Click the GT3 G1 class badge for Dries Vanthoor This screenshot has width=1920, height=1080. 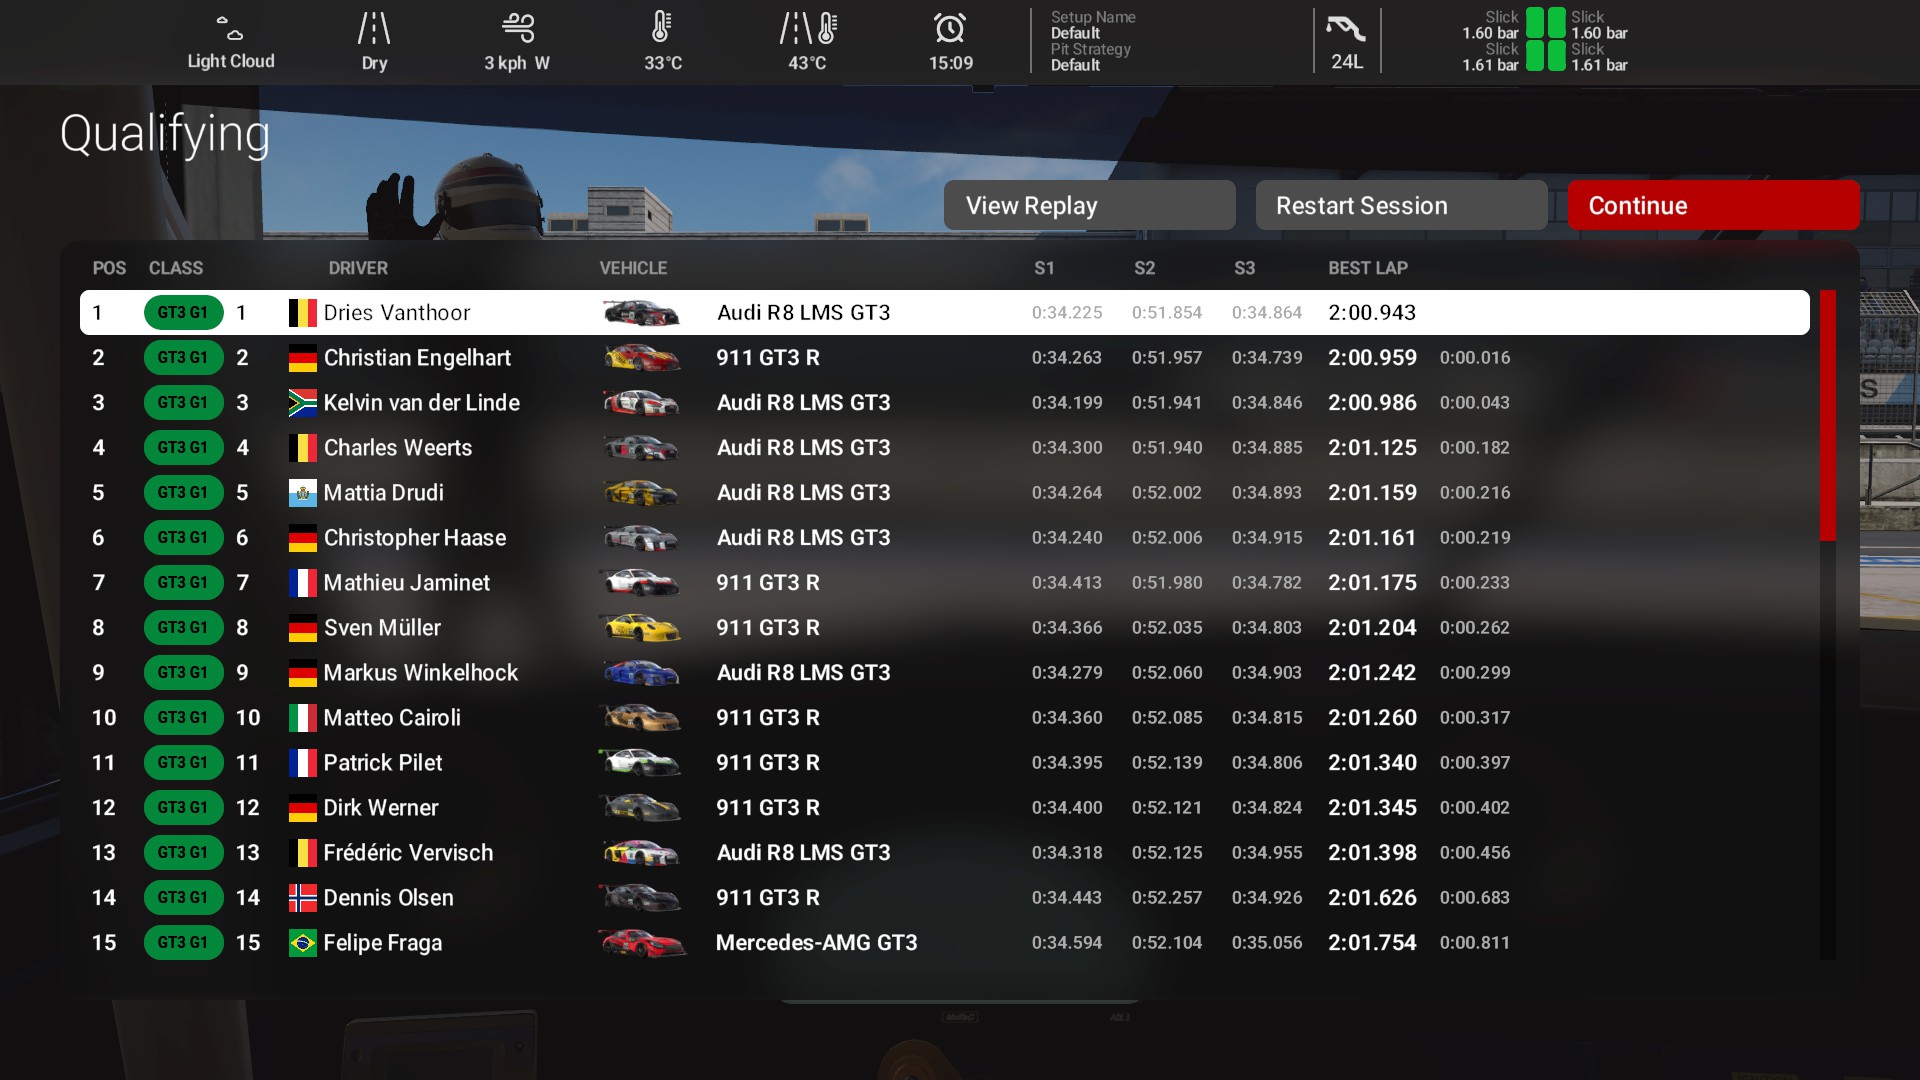point(183,312)
